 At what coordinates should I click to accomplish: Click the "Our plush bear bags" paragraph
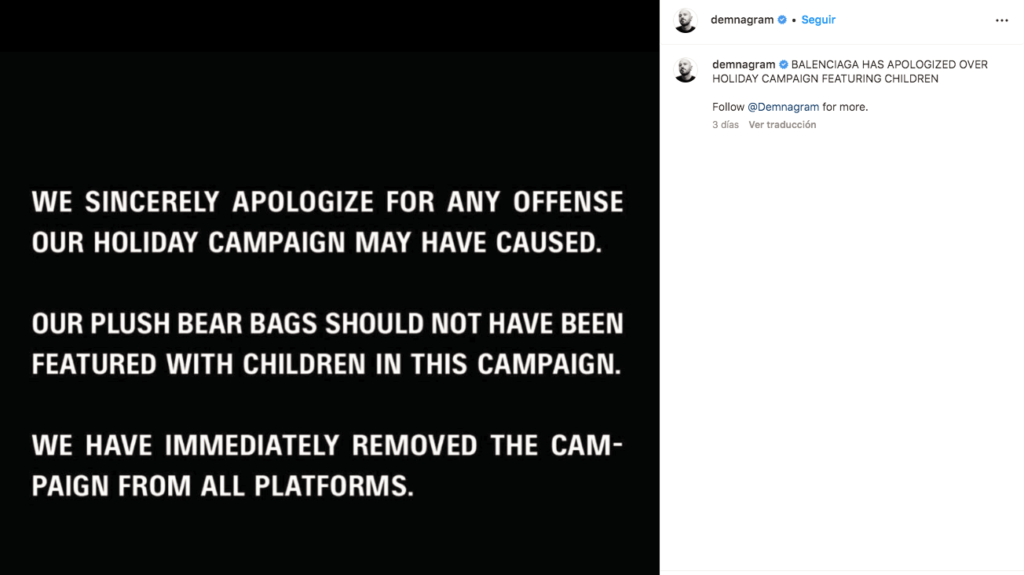click(327, 343)
